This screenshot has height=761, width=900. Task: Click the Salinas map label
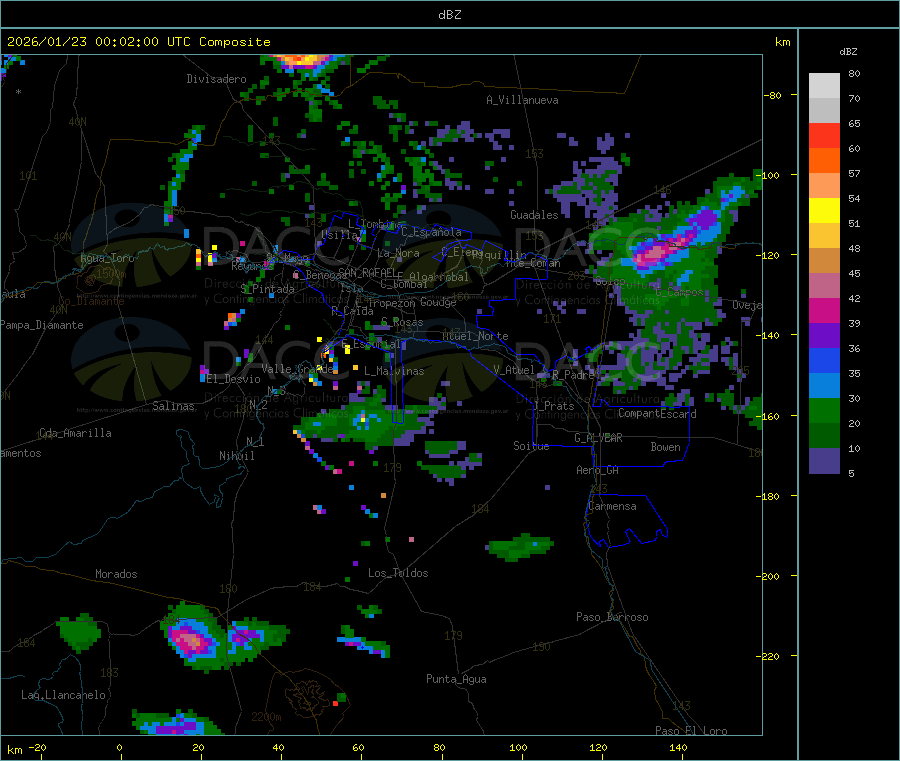click(173, 406)
